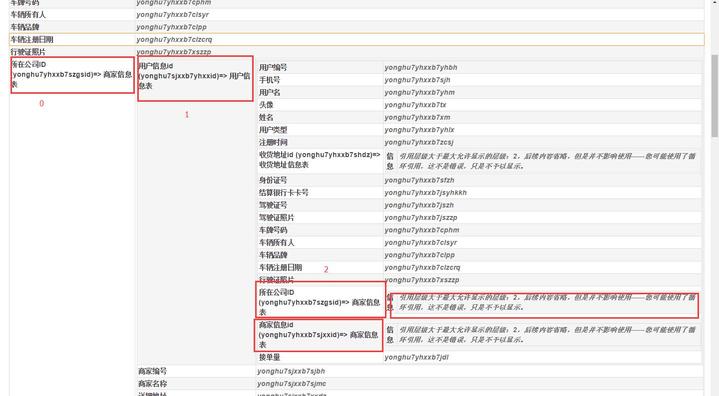Click the 身份证号 label cell
719x396 pixels.
pos(273,180)
